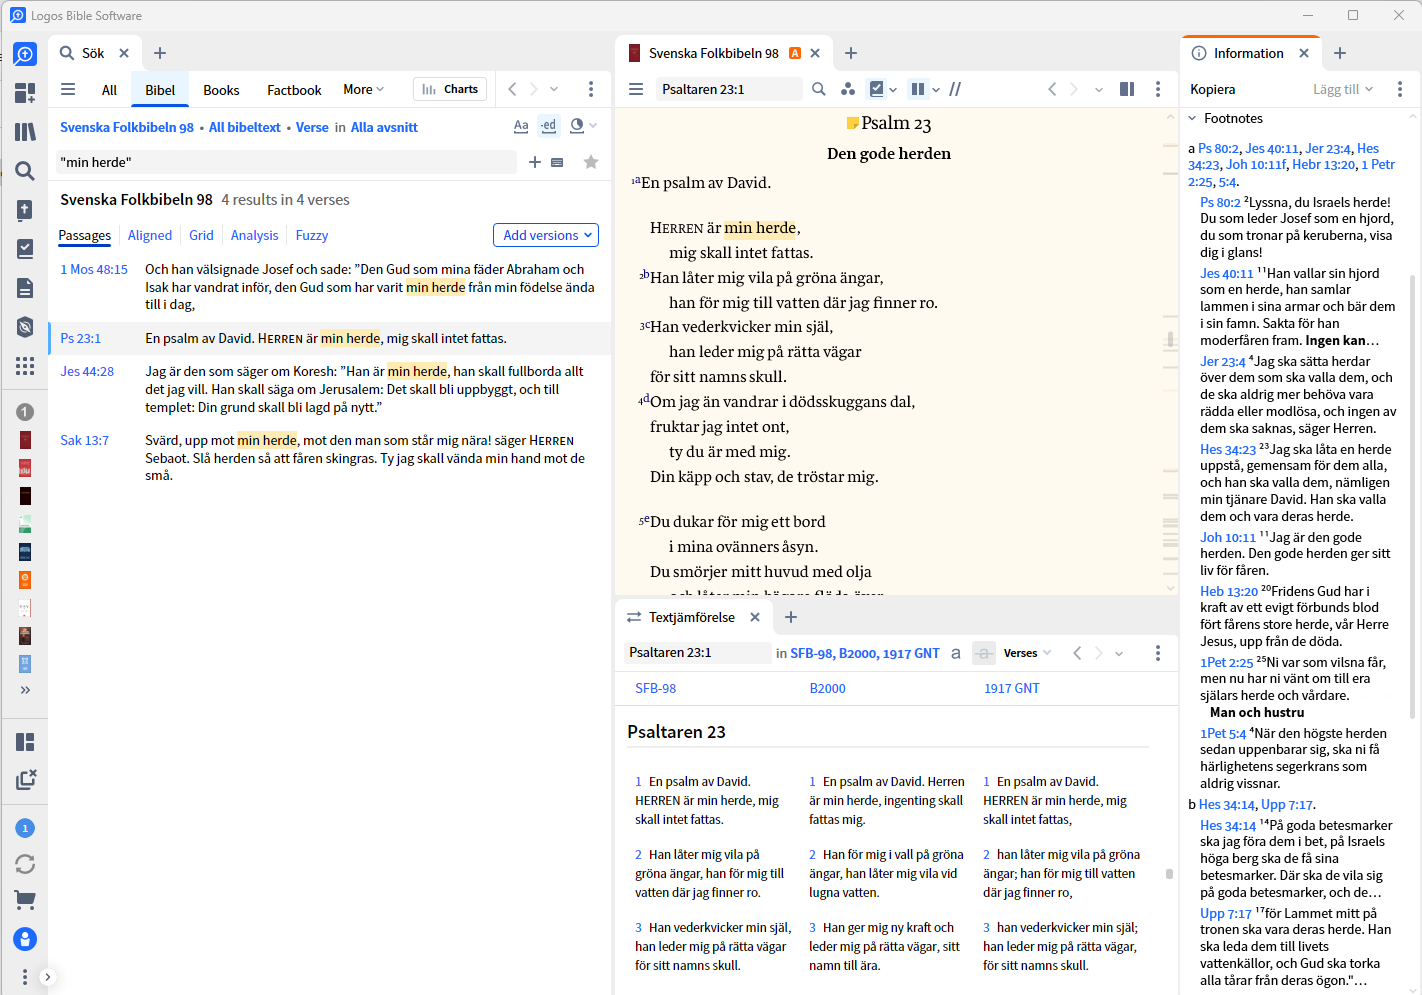Click the yellow note marker beside Psalm 23

pyautogui.click(x=852, y=124)
